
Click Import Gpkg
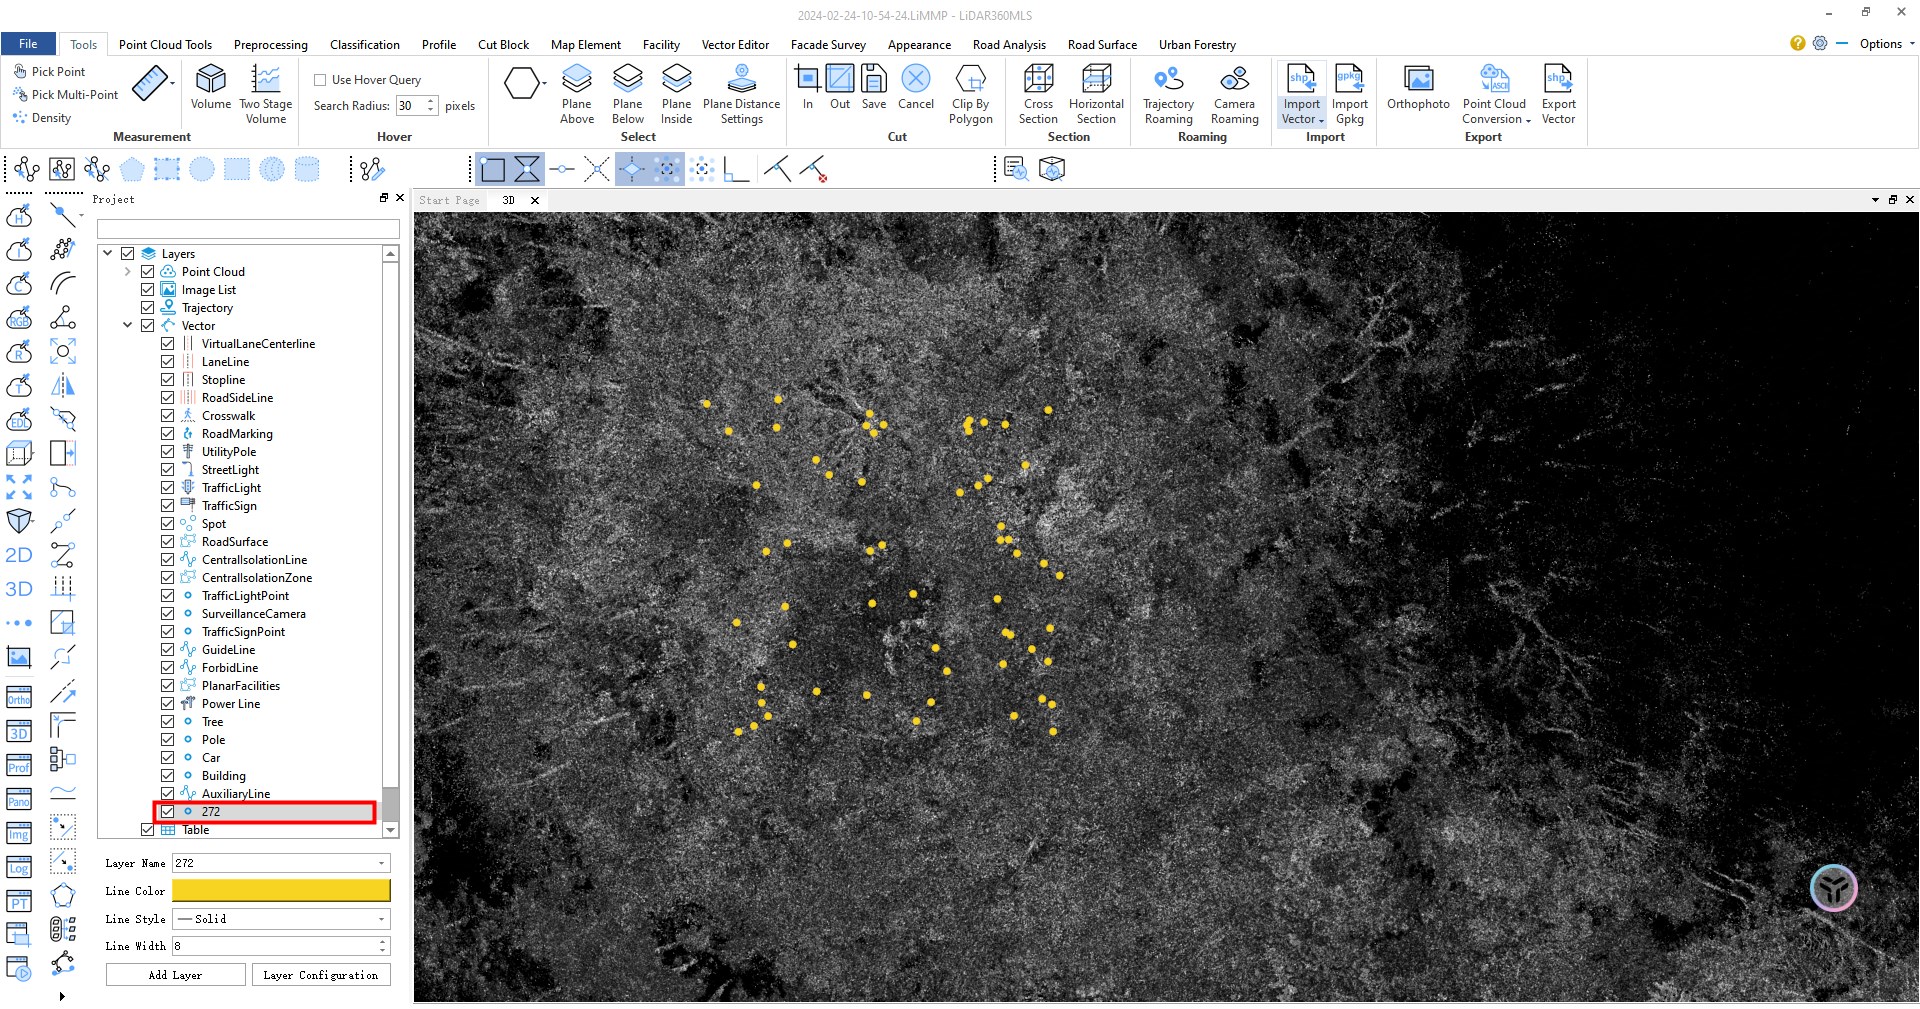[x=1350, y=94]
